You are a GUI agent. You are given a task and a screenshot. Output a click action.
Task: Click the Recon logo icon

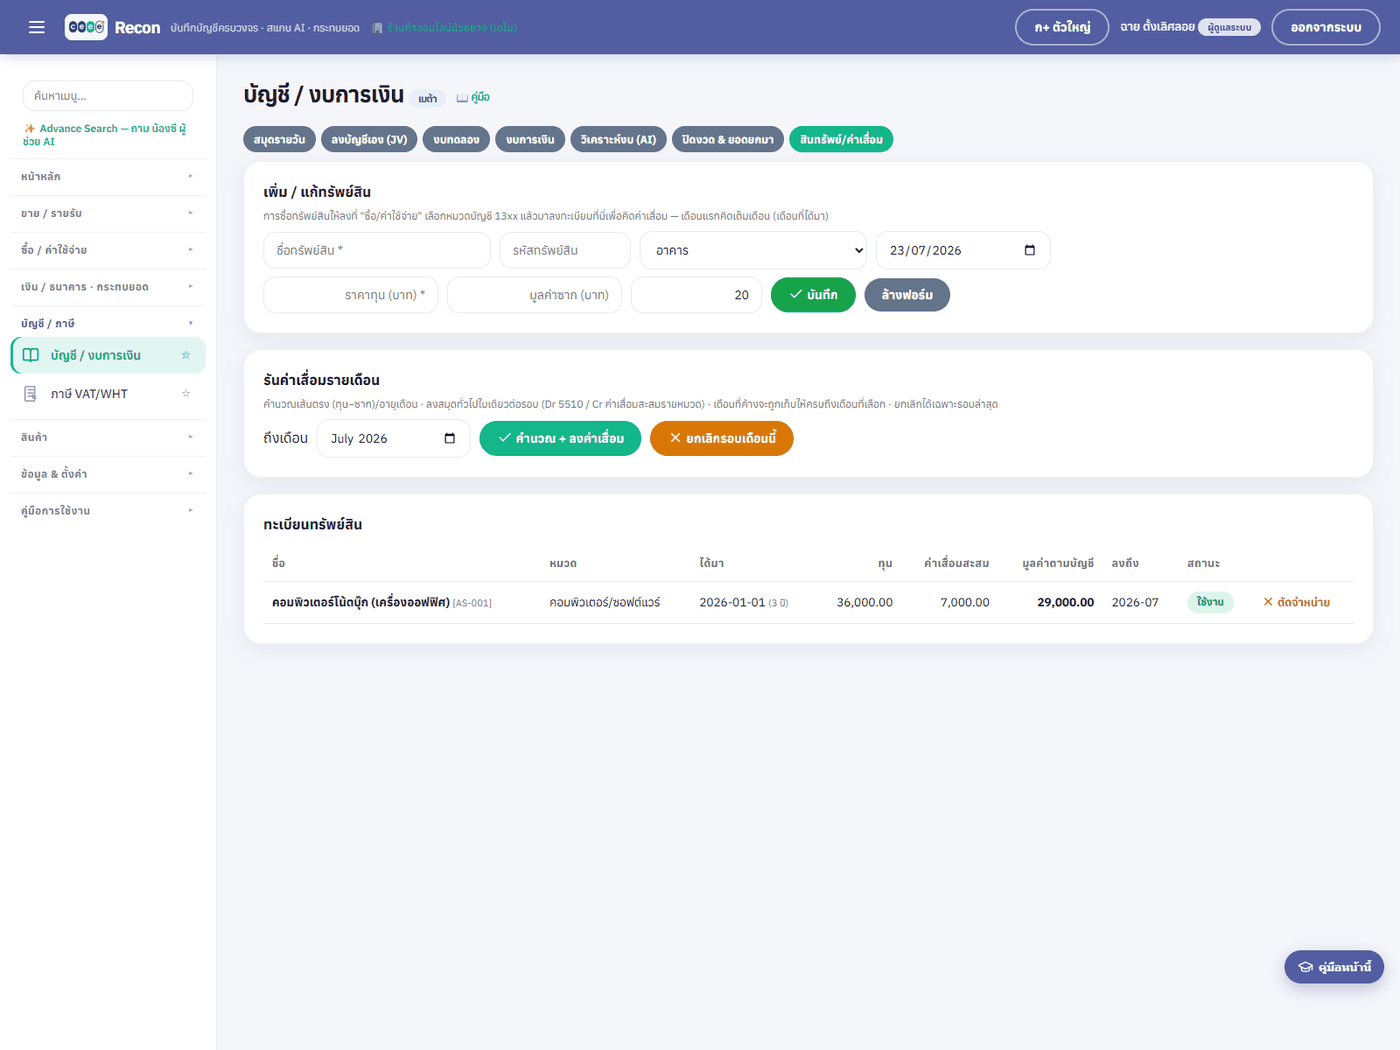86,27
